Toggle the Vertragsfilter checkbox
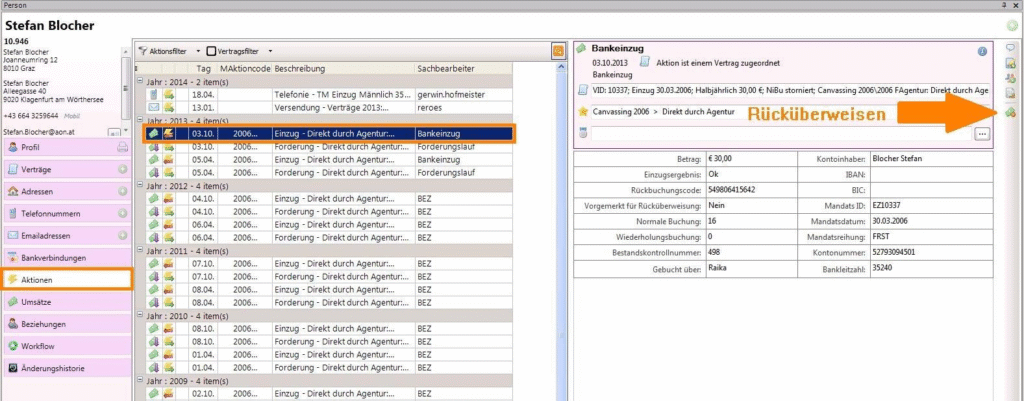Image resolution: width=1024 pixels, height=401 pixels. (x=211, y=51)
